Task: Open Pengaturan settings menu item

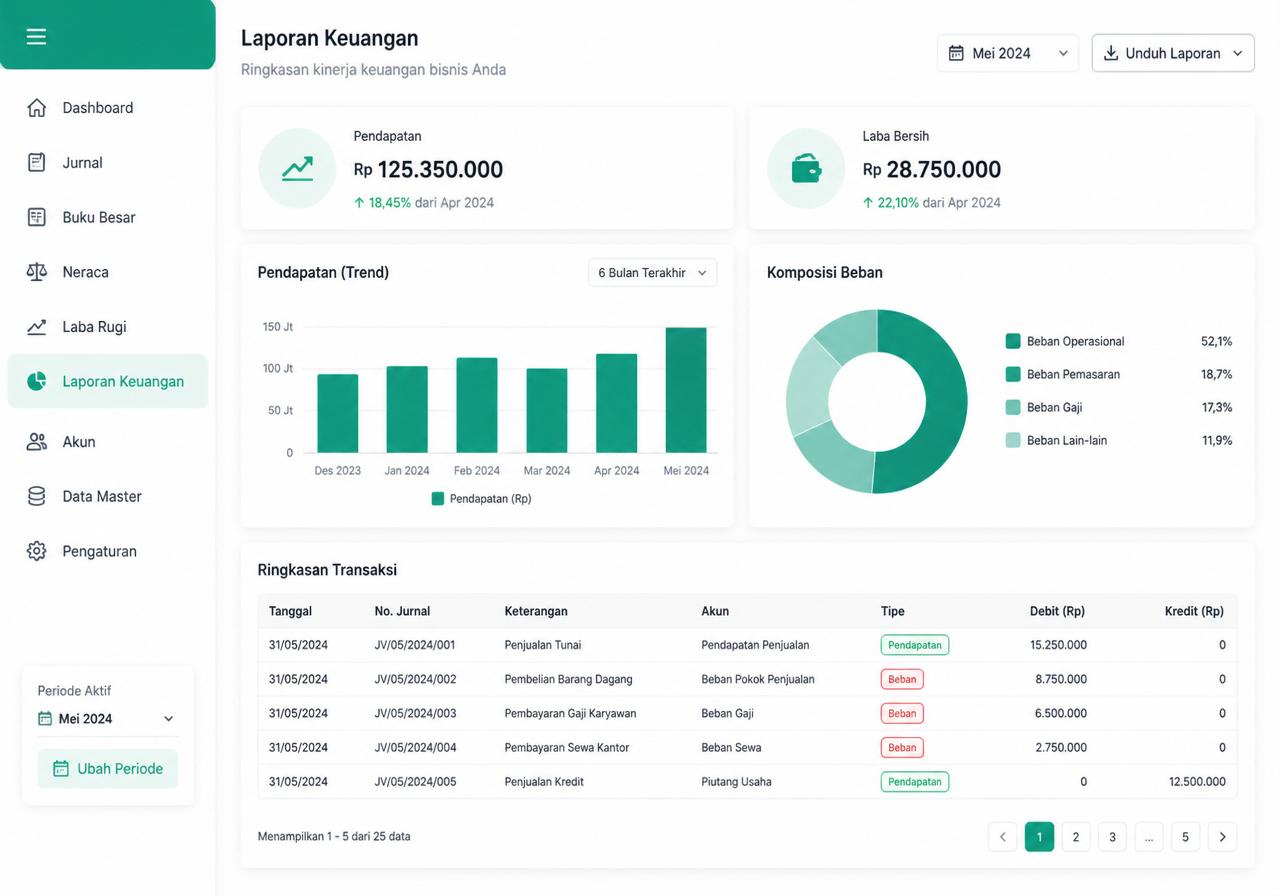Action: tap(108, 551)
